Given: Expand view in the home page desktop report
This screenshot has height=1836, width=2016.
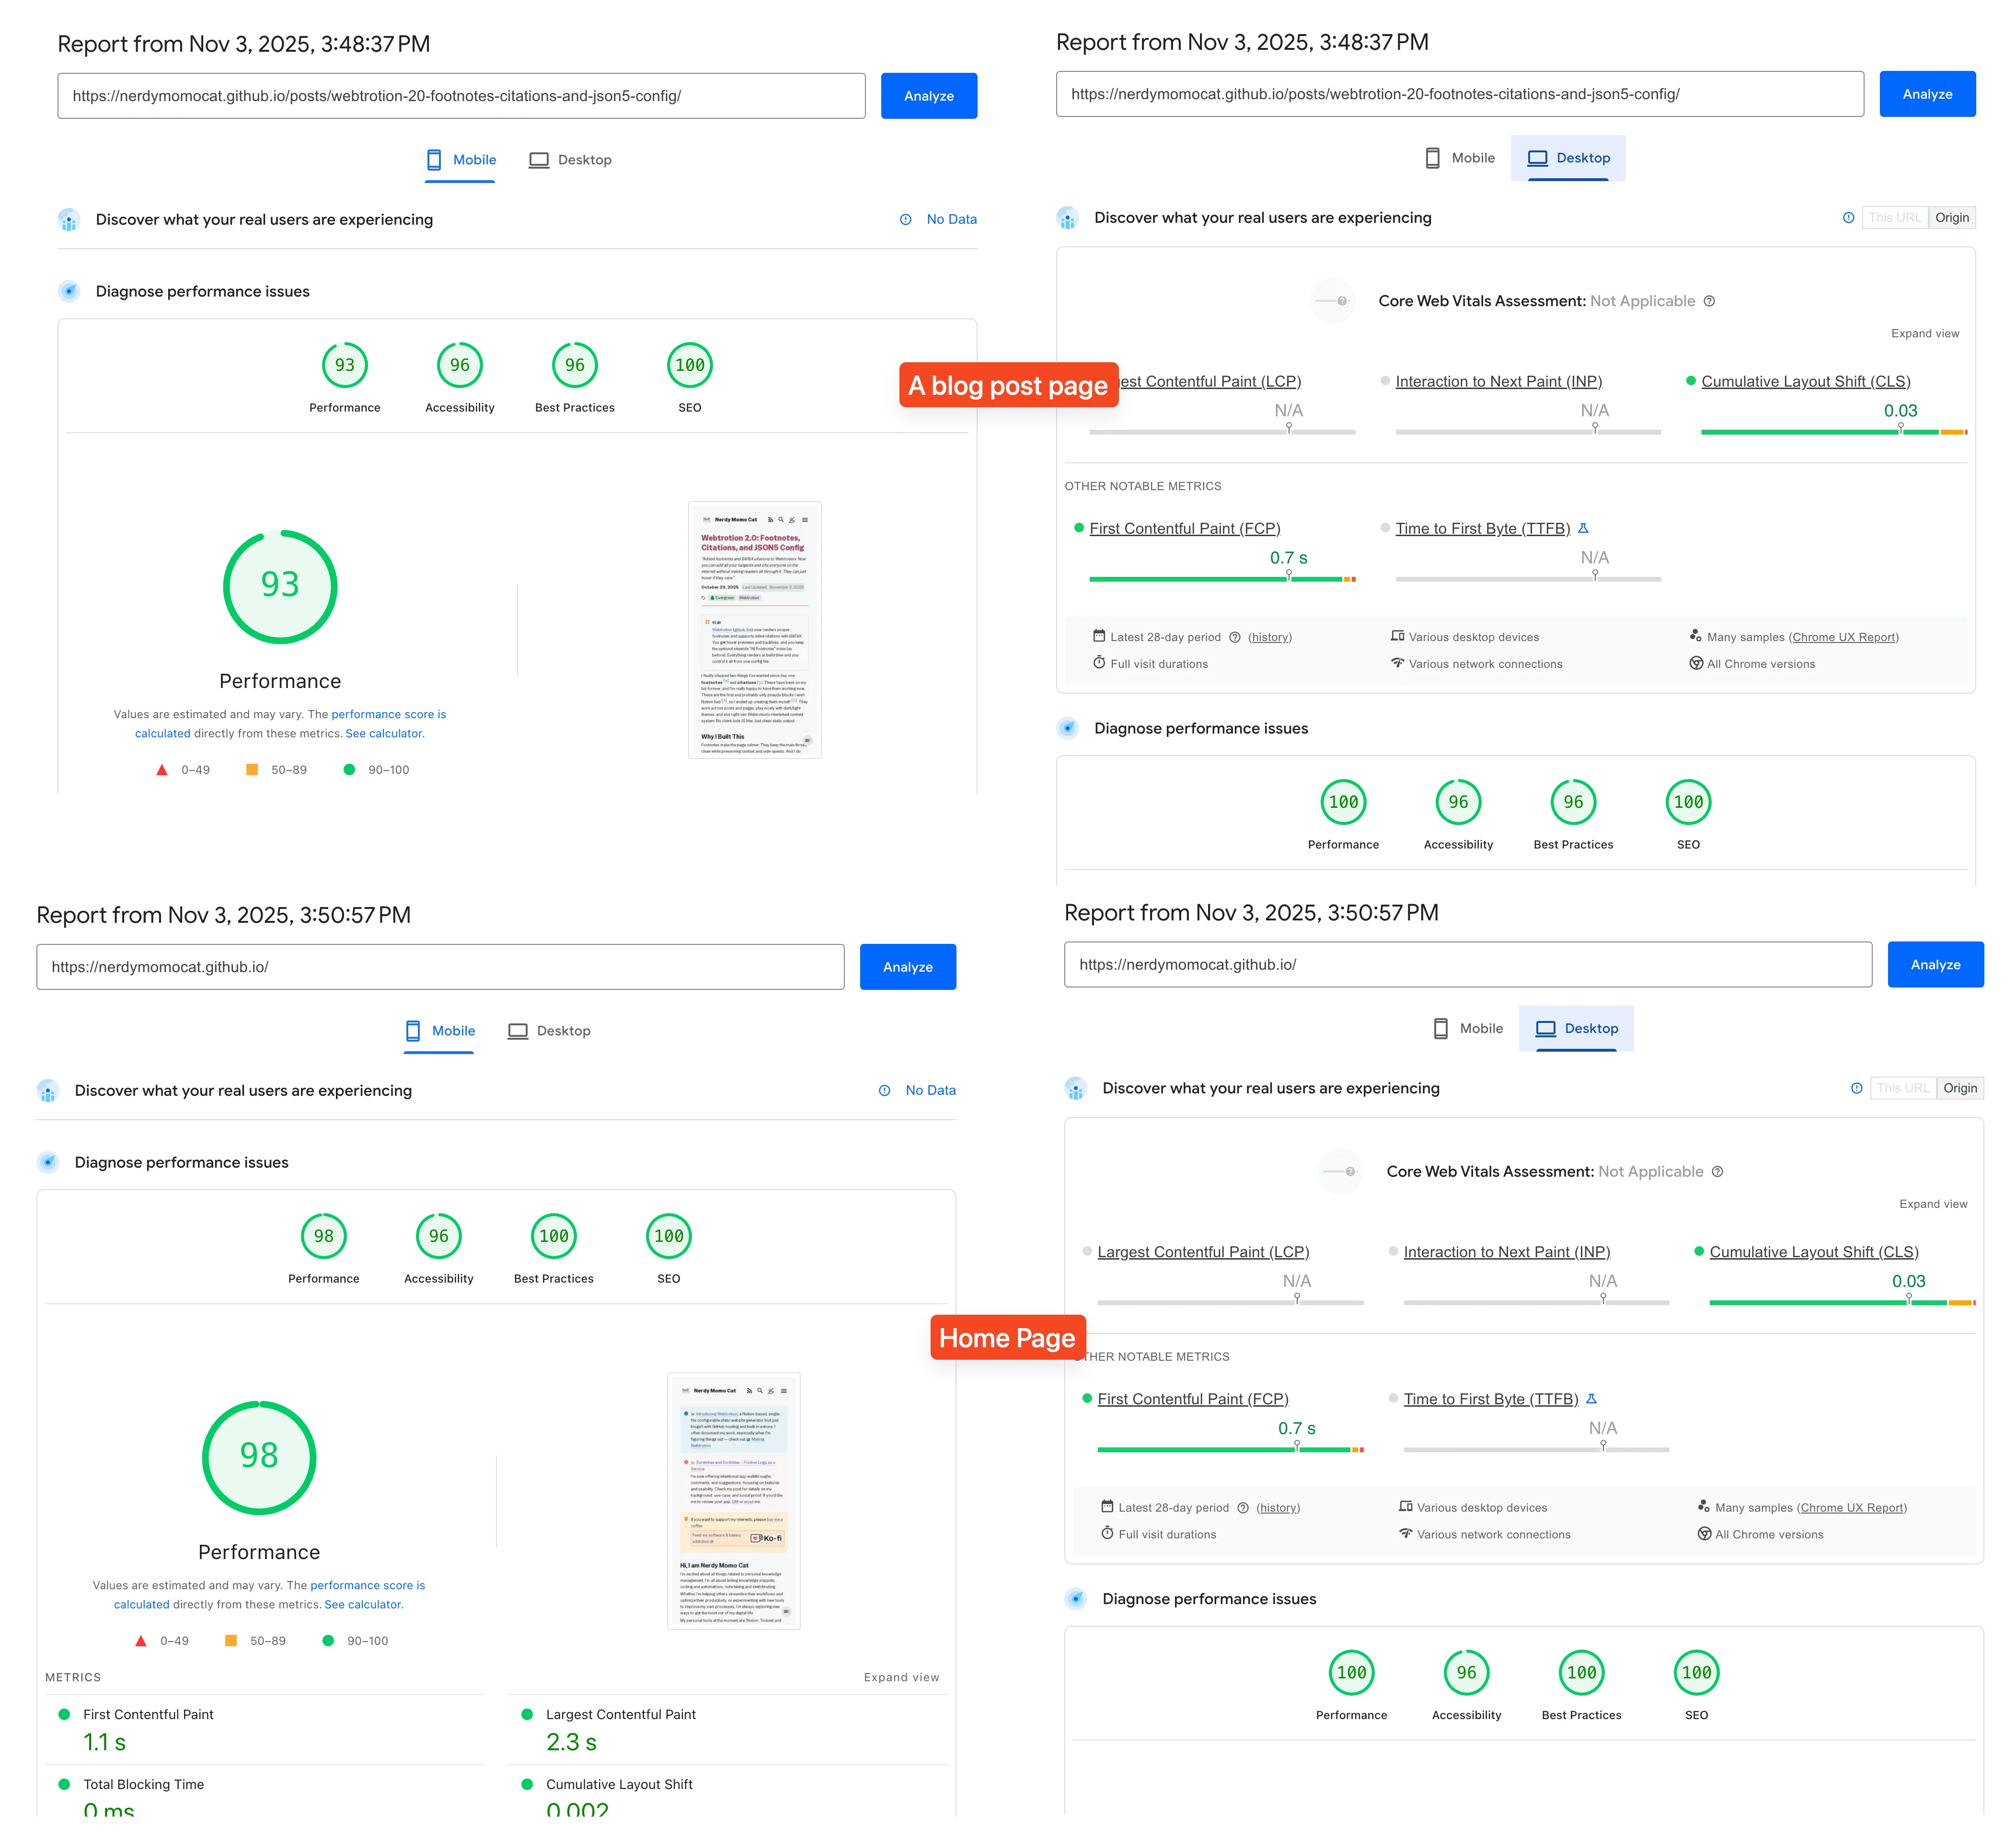Looking at the screenshot, I should [1934, 1204].
